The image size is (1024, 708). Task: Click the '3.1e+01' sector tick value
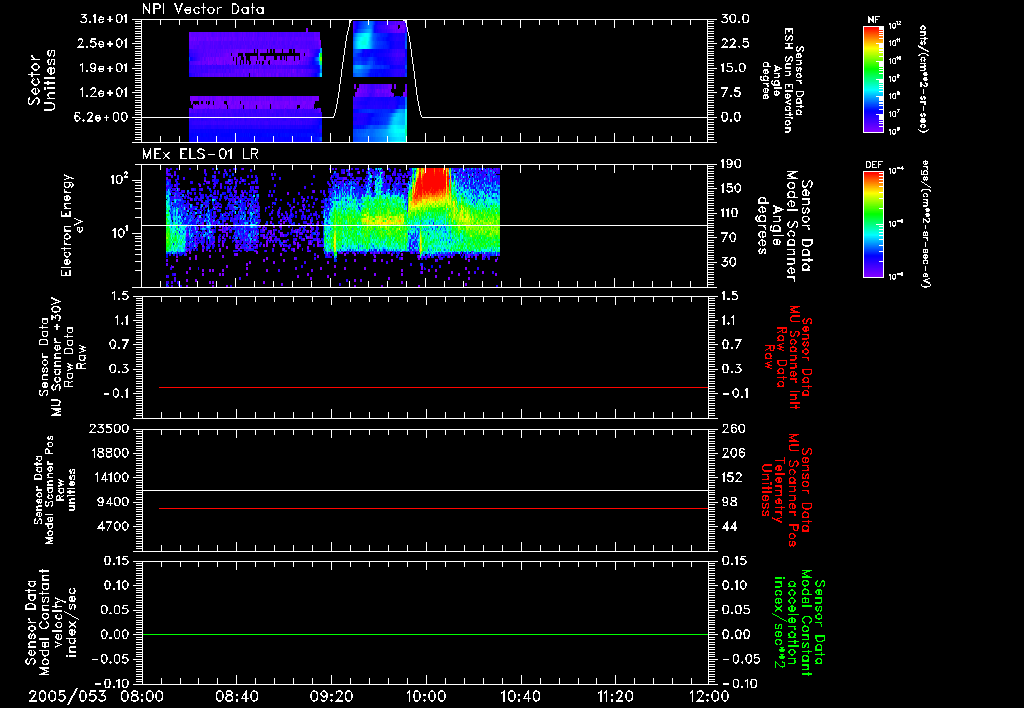104,19
